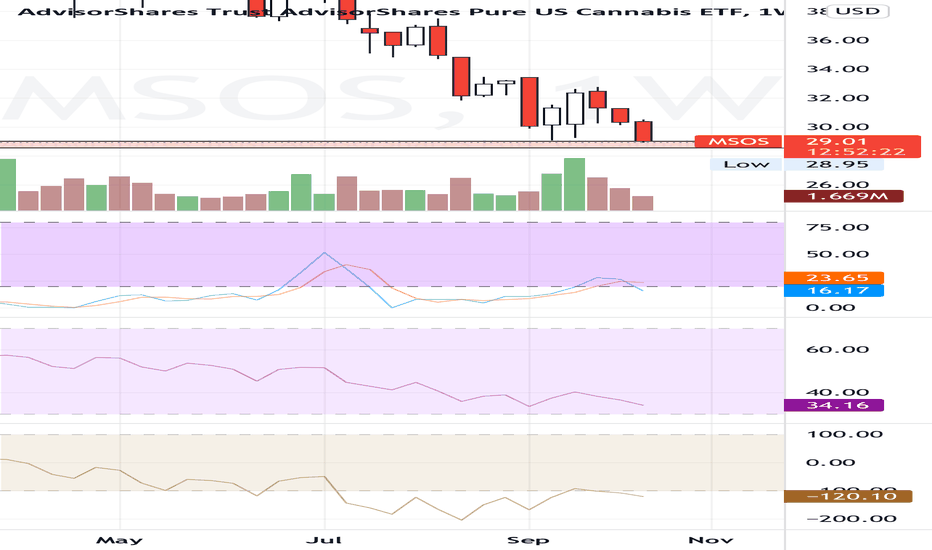Click the 50.00 oscillator axis label

coord(837,254)
